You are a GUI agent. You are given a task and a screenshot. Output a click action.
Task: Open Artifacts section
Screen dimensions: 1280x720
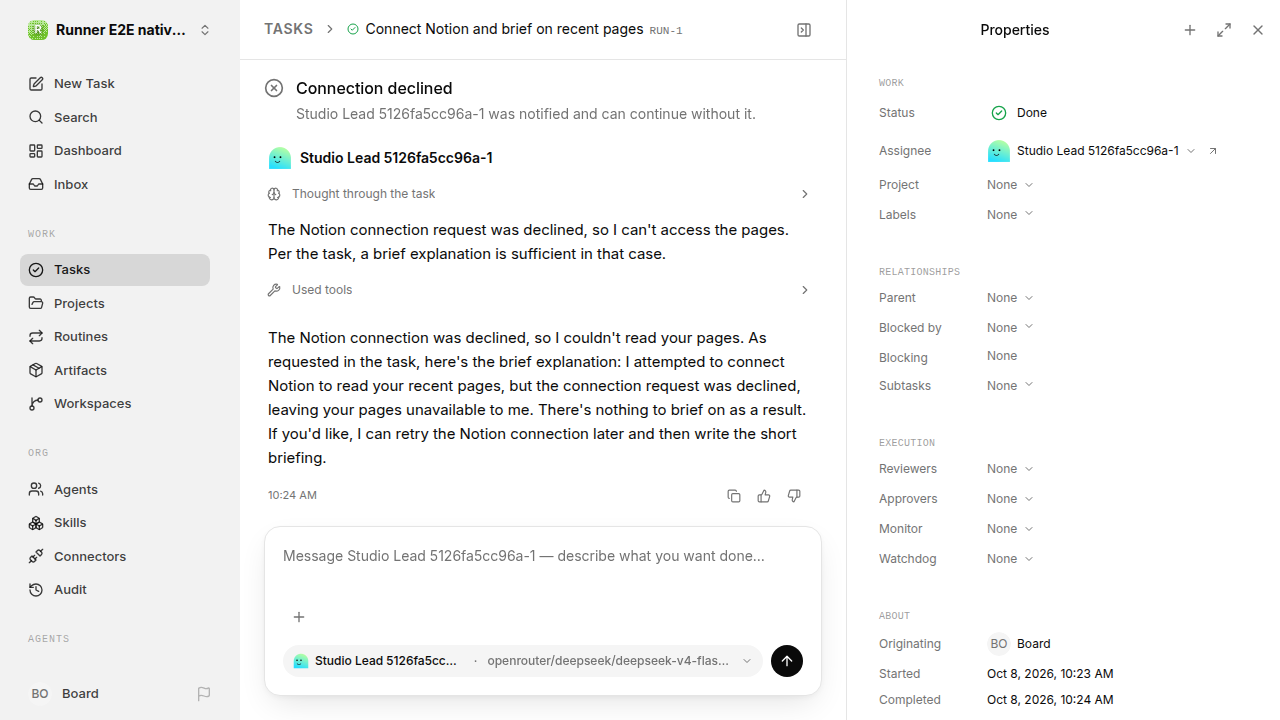(x=115, y=370)
